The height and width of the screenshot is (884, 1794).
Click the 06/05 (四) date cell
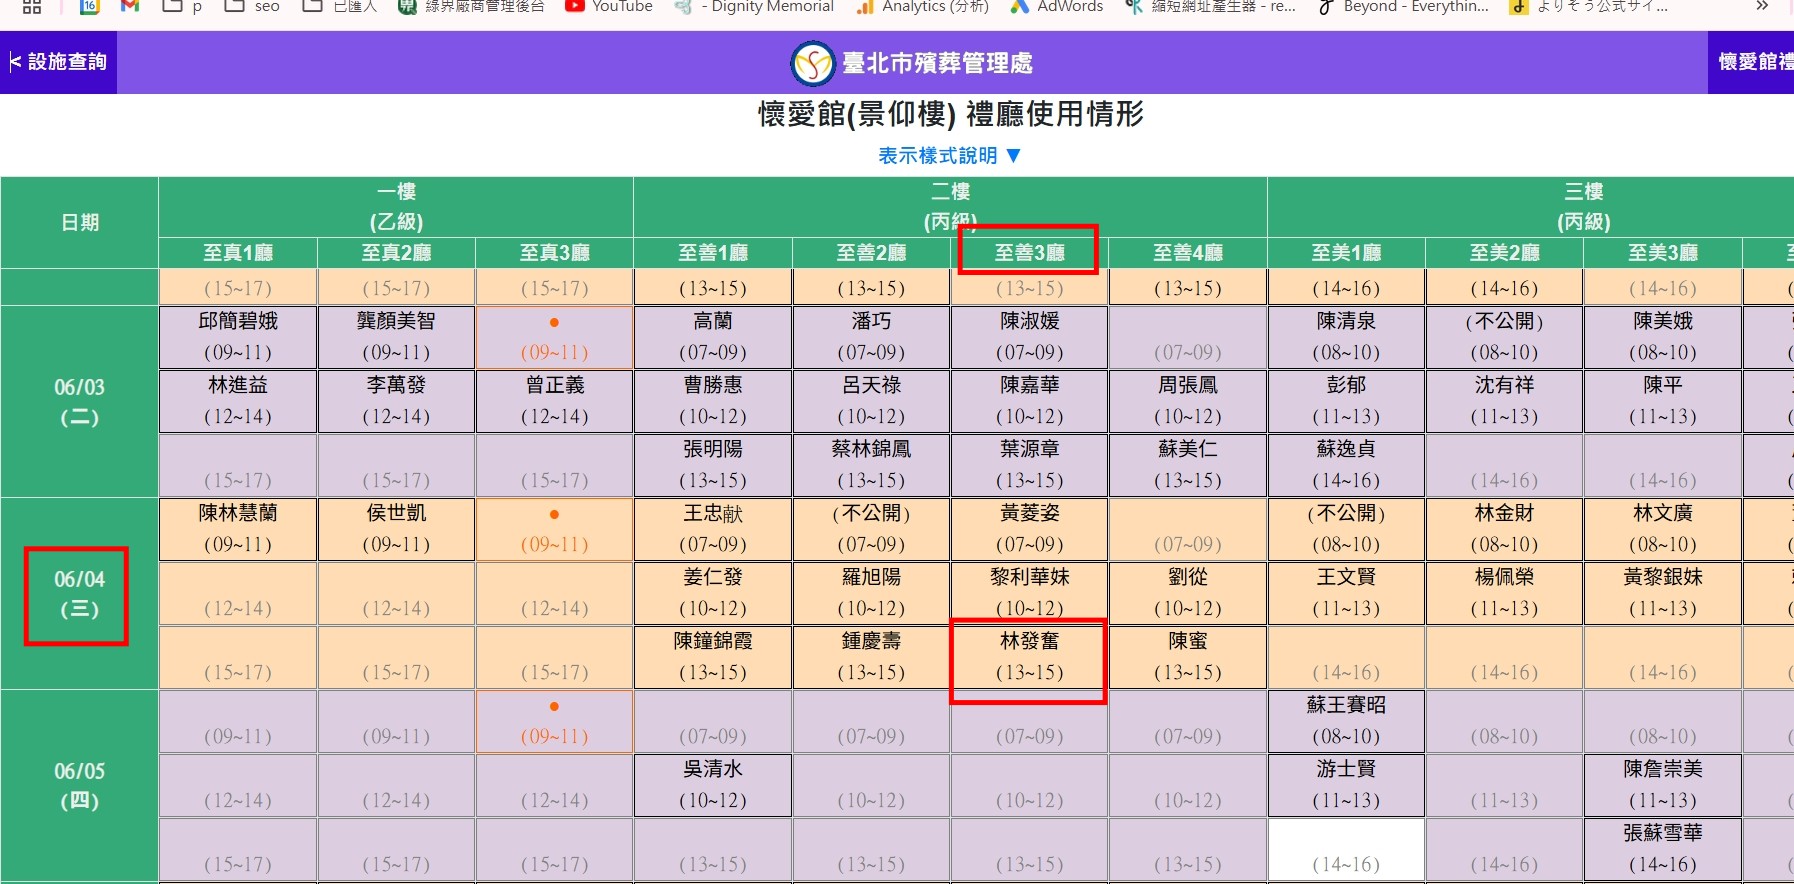coord(79,786)
